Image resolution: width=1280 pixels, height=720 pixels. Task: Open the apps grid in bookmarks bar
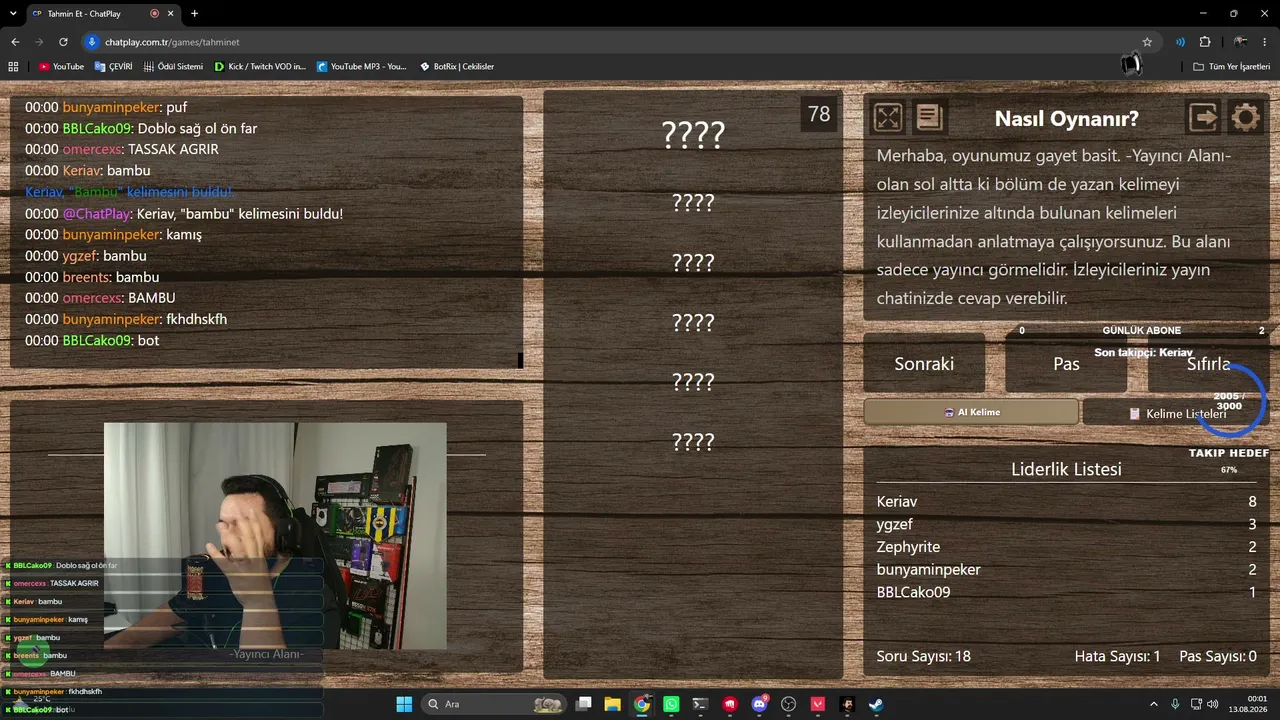click(x=13, y=67)
